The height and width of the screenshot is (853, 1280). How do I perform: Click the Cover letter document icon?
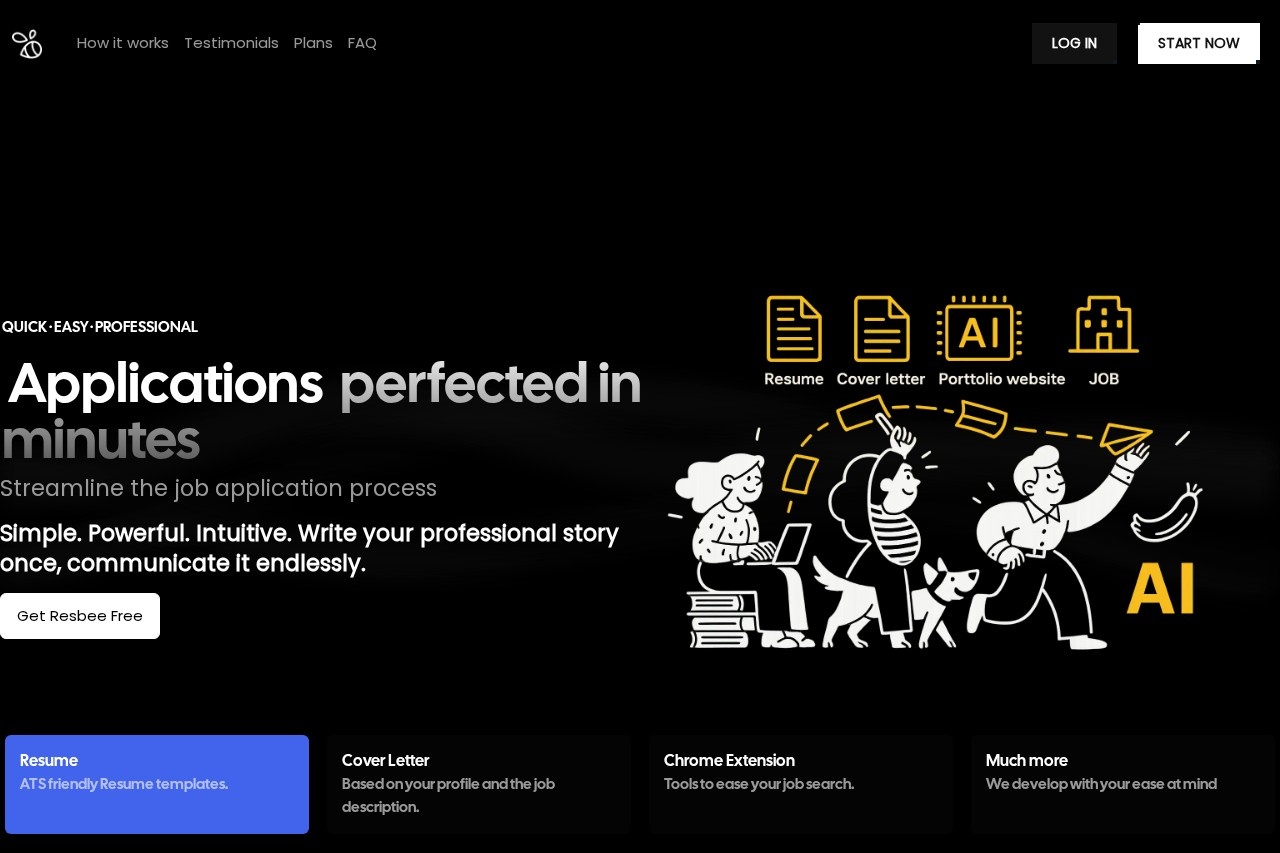(x=881, y=329)
